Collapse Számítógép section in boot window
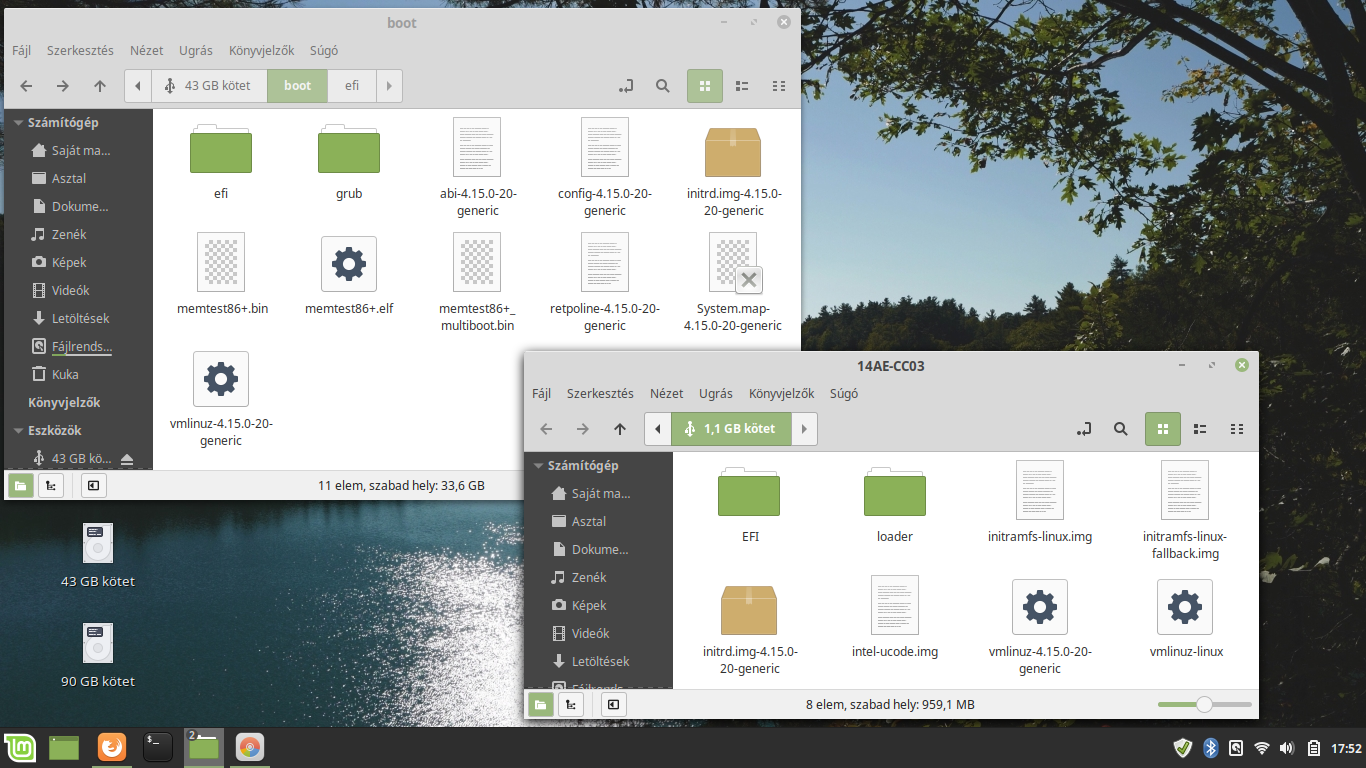Image resolution: width=1366 pixels, height=768 pixels. [x=18, y=122]
